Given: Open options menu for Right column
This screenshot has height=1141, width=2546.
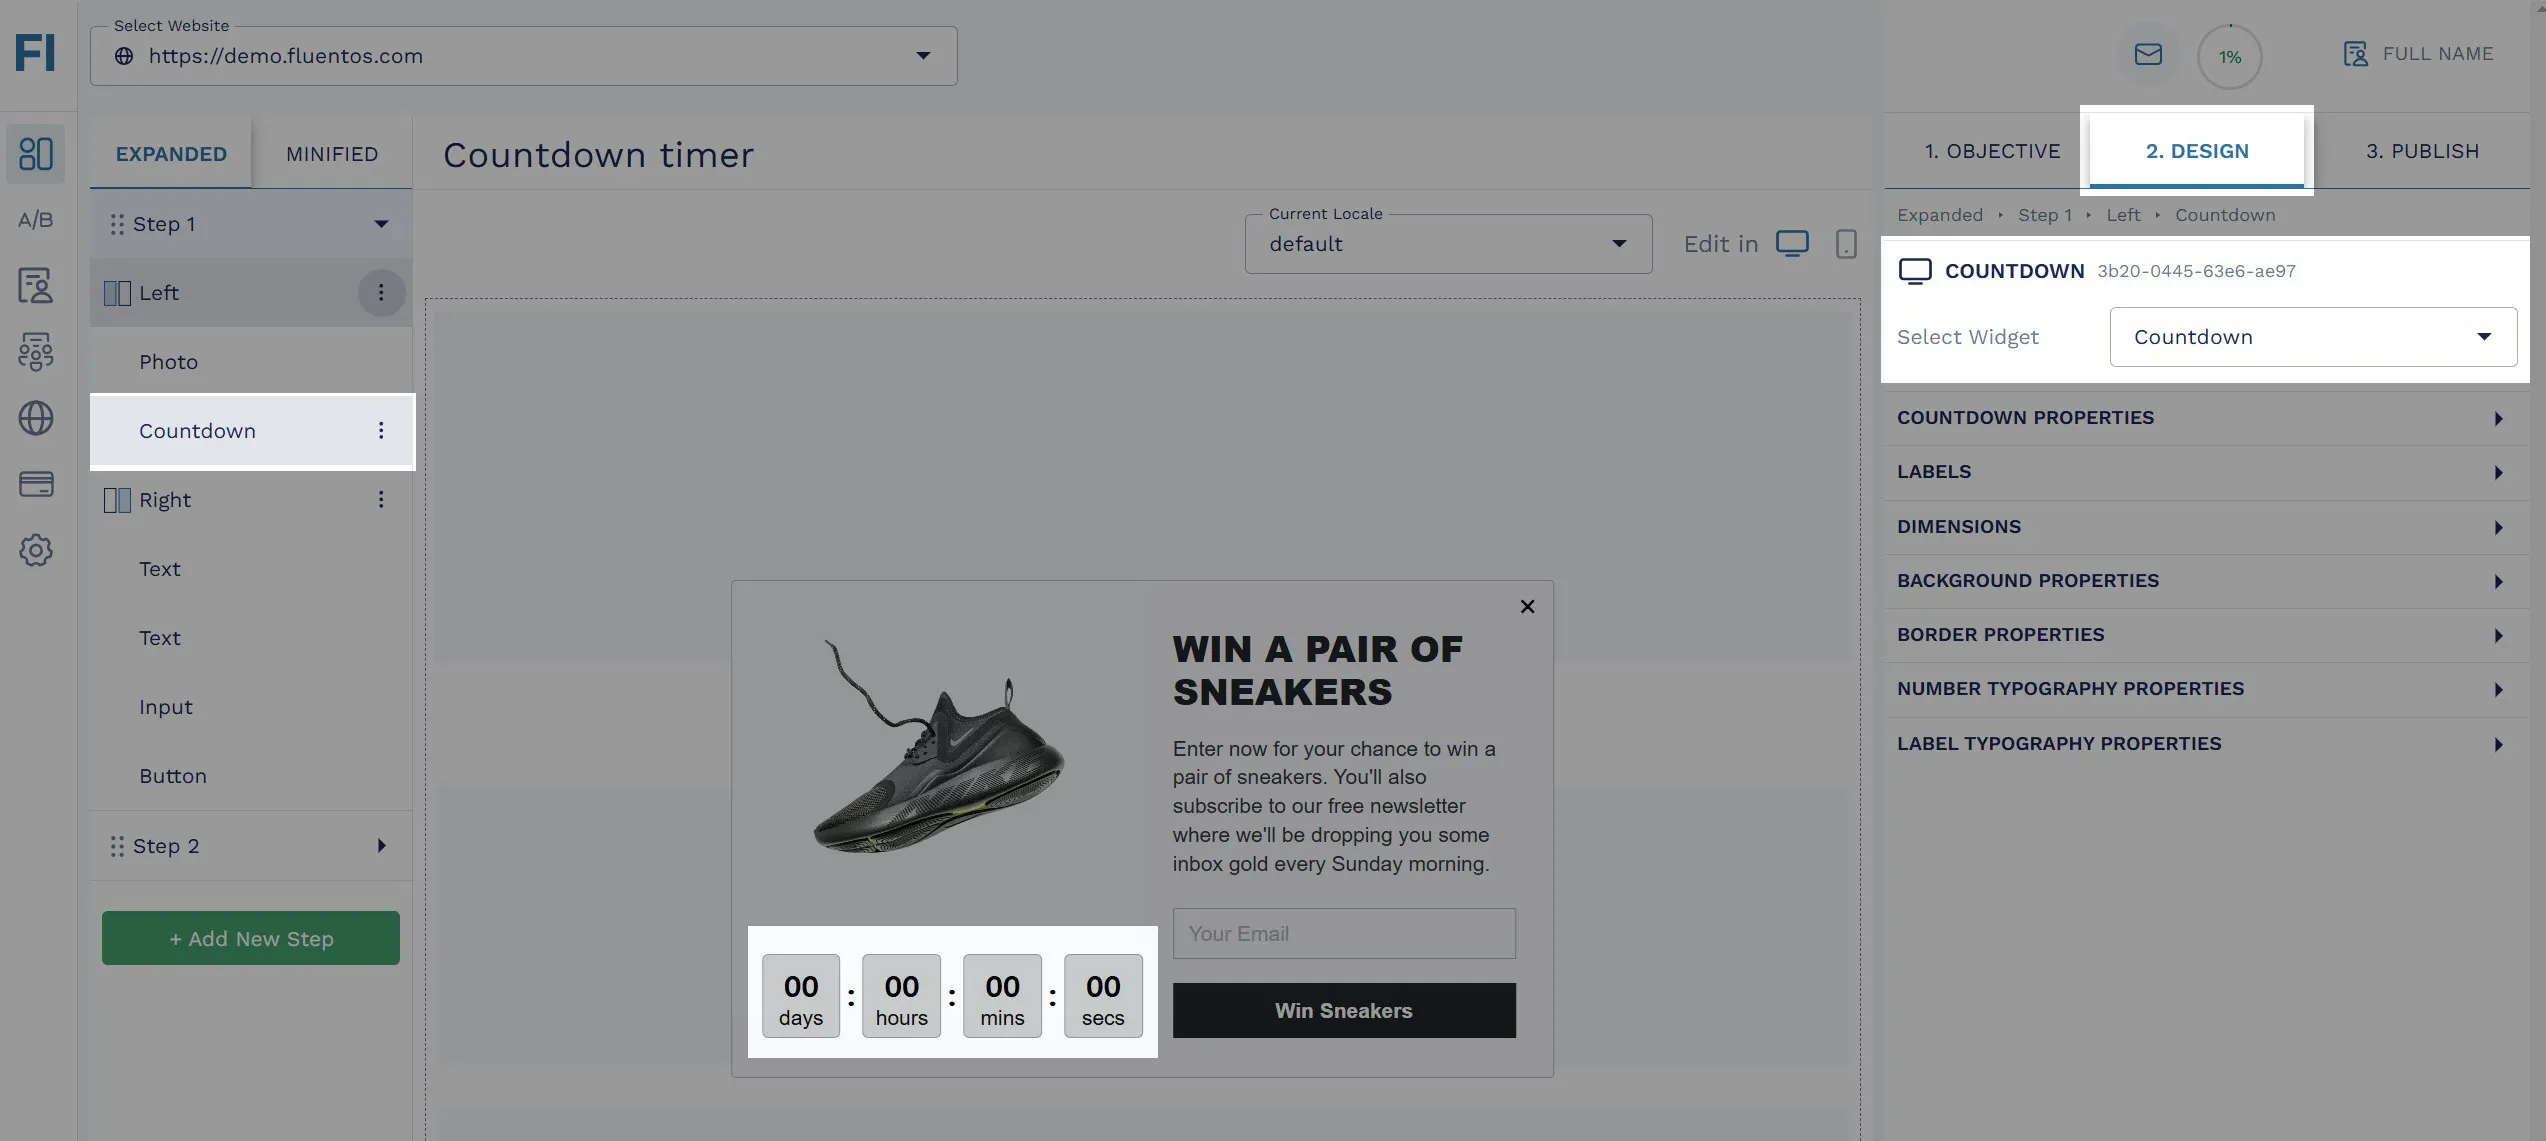Looking at the screenshot, I should pos(381,500).
